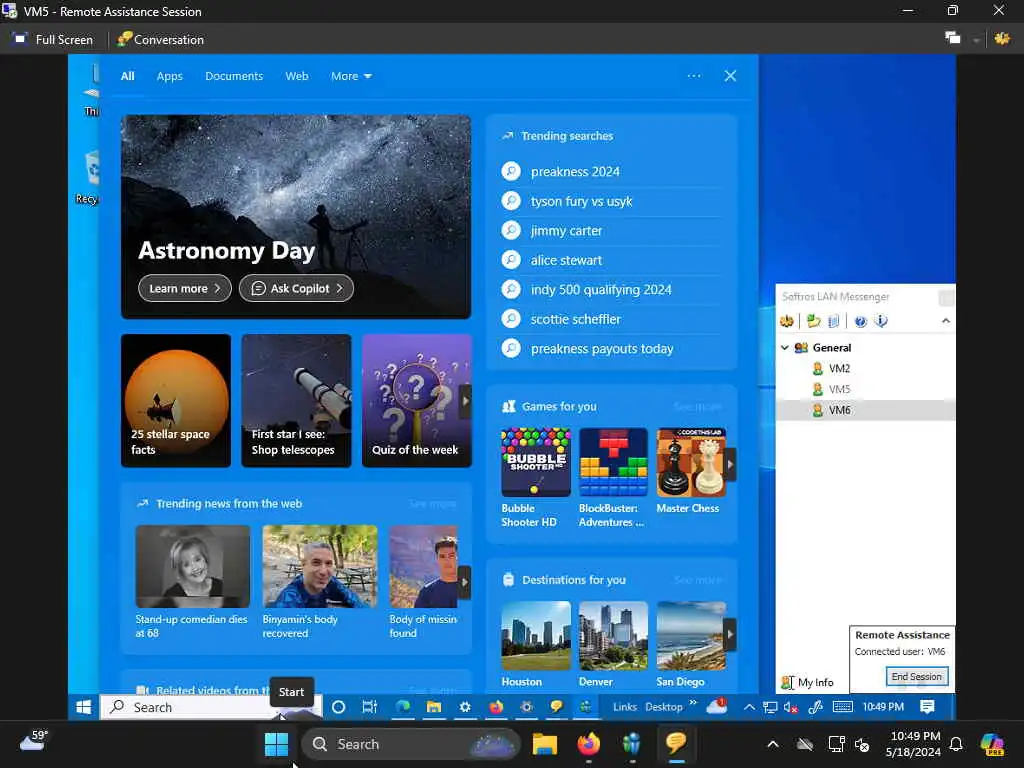
Task: Click the windows icon in the session toolbar
Action: (953, 39)
